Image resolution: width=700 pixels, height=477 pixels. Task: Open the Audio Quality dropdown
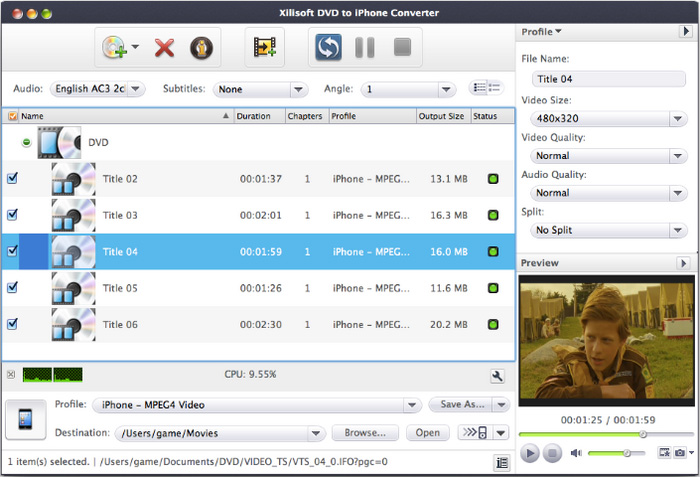click(x=608, y=193)
